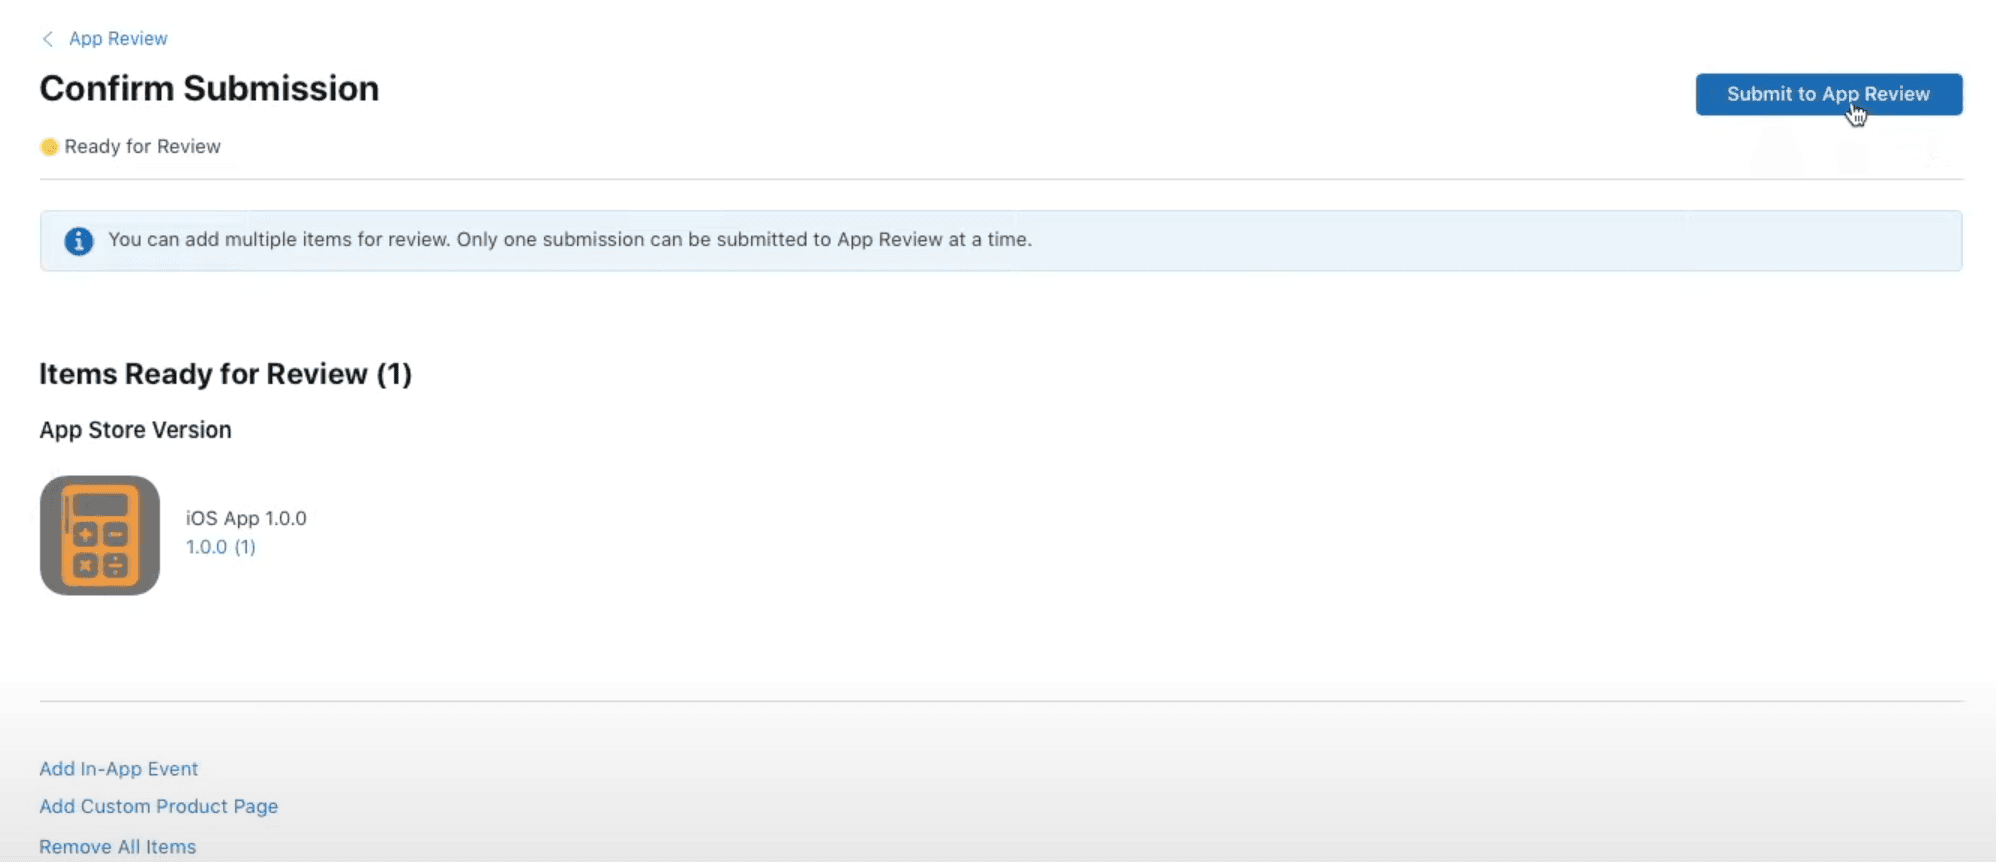This screenshot has height=862, width=1996.
Task: Open the 1.0.0 (1) build link
Action: 221,547
